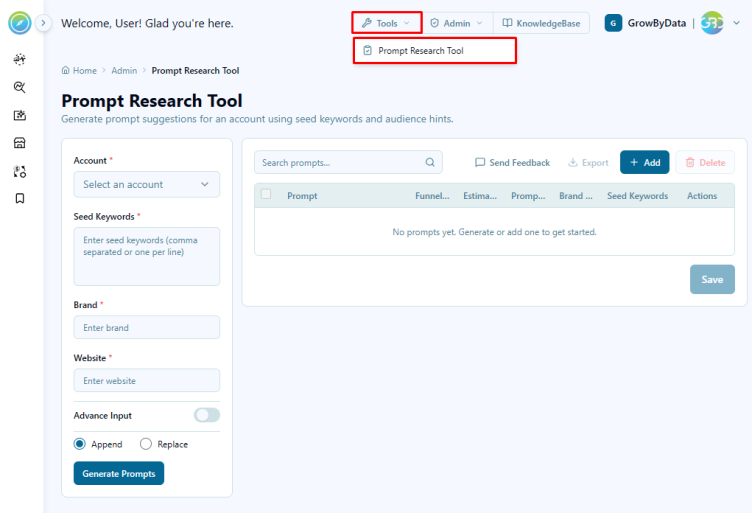Image resolution: width=752 pixels, height=513 pixels.
Task: Open the Select an account dropdown
Action: tap(147, 185)
